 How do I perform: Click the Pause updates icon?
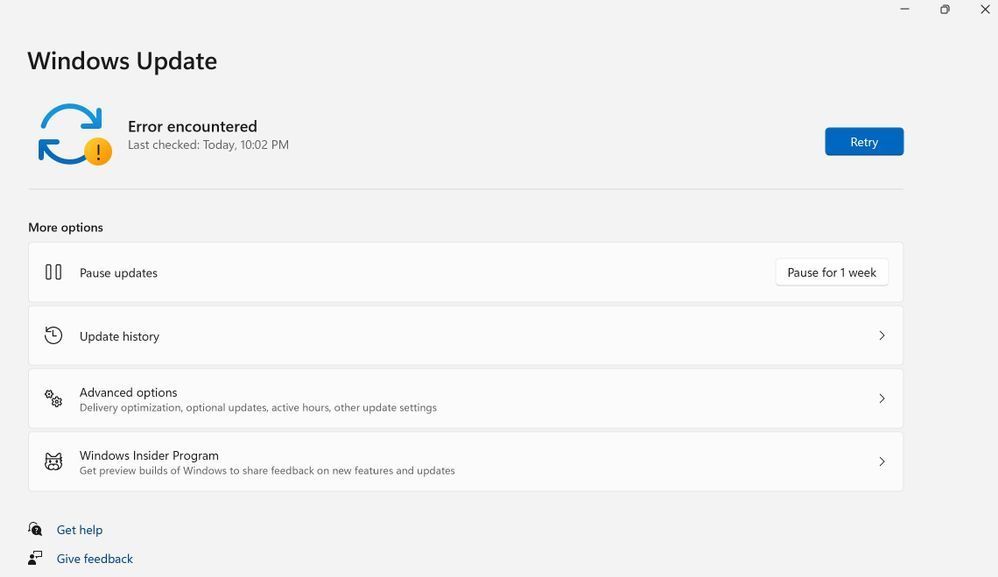(x=53, y=272)
